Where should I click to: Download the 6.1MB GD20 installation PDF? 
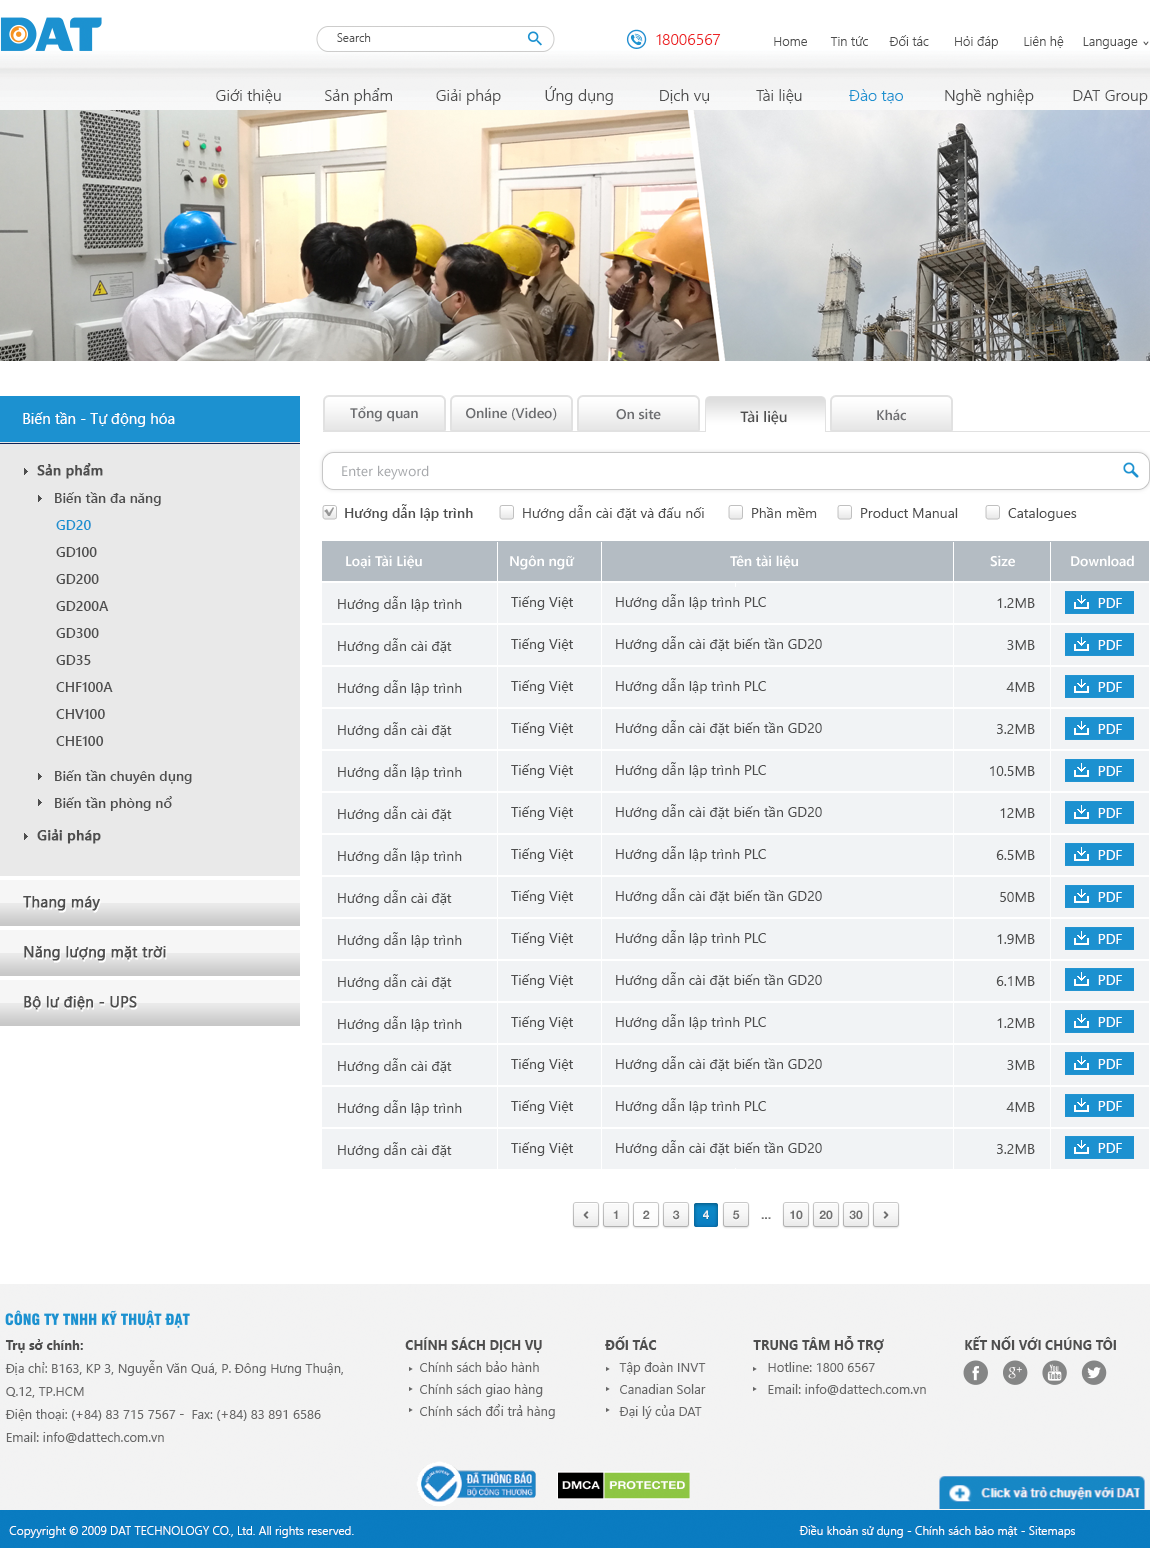(x=1099, y=980)
